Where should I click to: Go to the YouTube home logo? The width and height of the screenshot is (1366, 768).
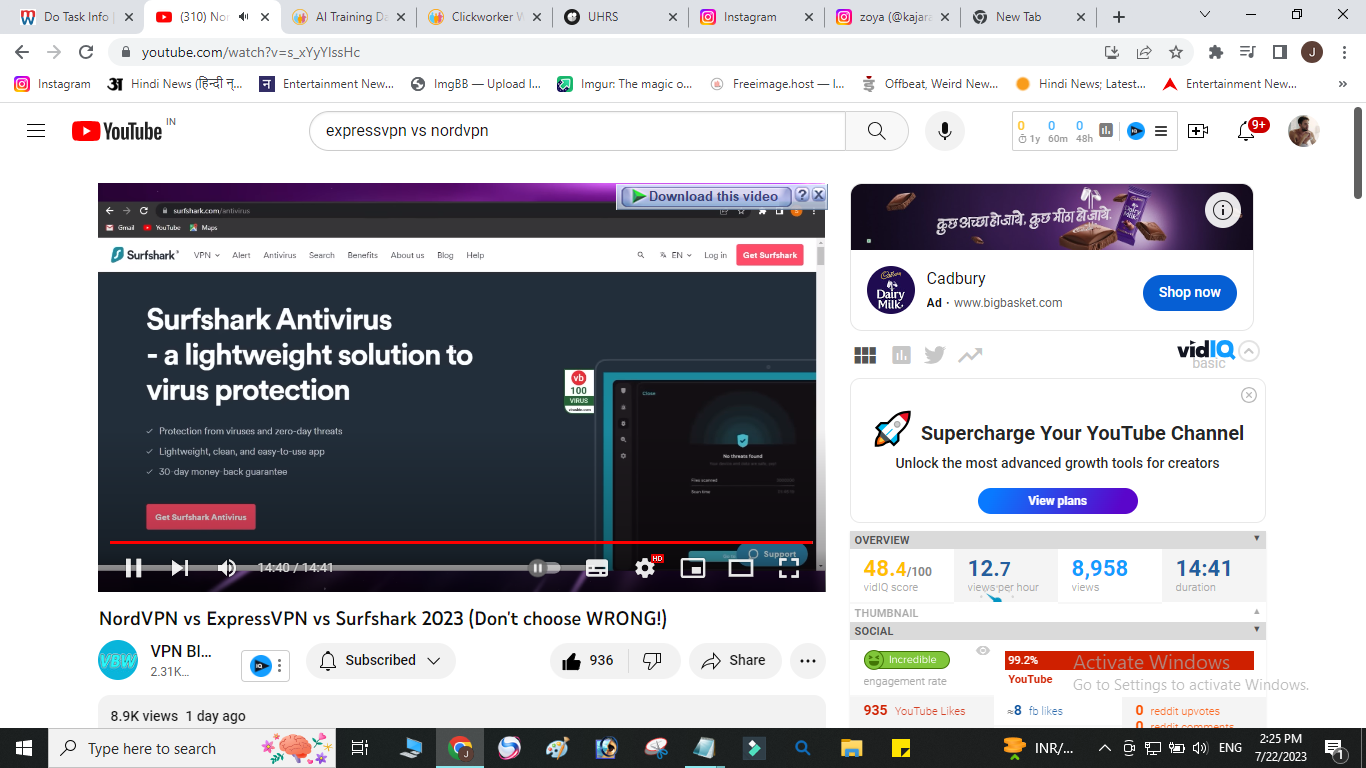tap(117, 131)
